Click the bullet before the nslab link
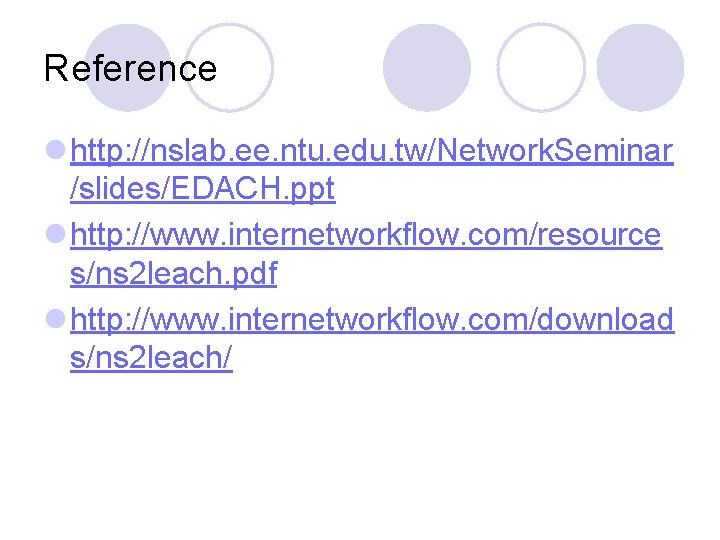 coord(56,153)
